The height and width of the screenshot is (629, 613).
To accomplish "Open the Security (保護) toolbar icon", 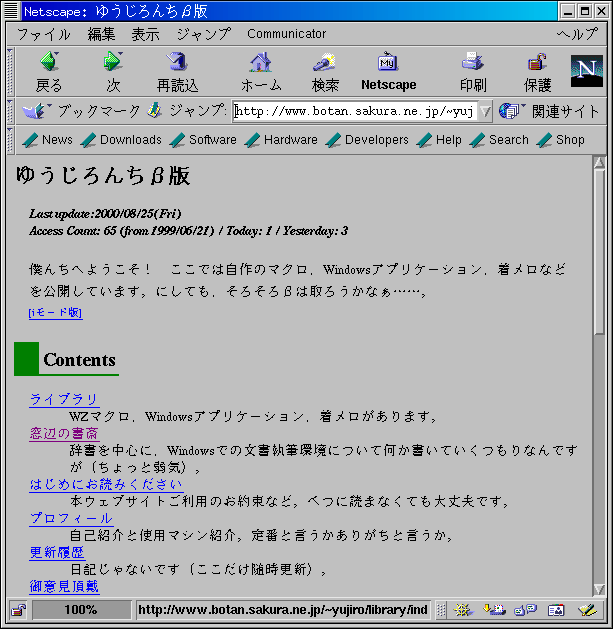I will click(x=537, y=63).
